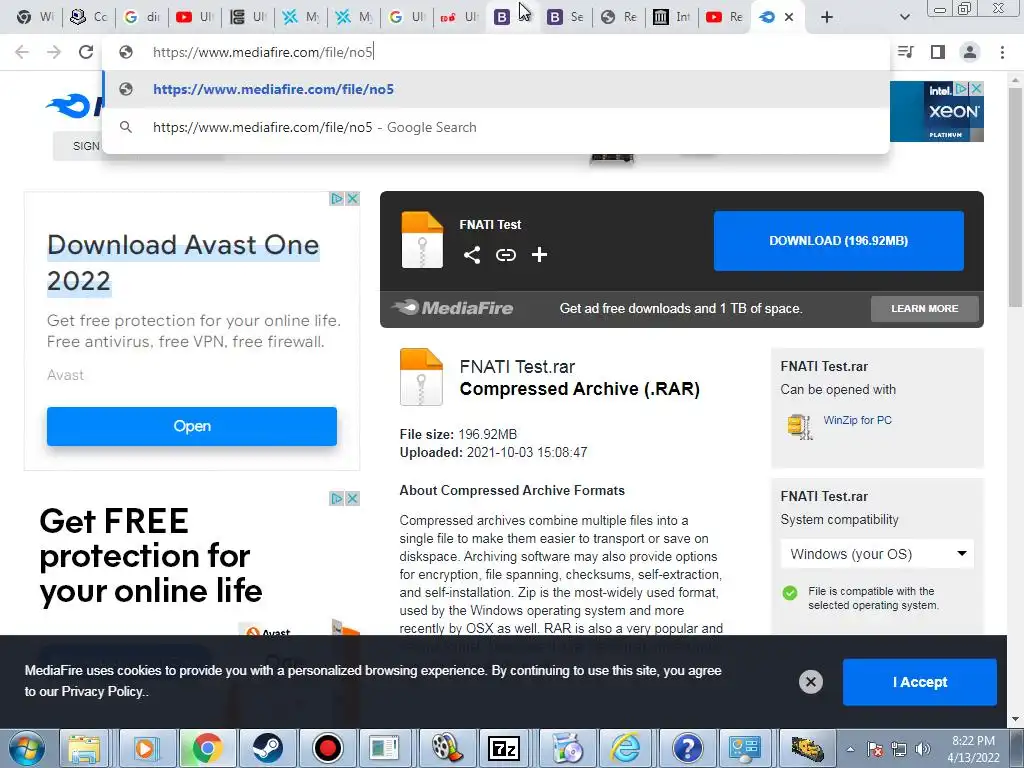Click the FNATI Test.rar file name heading
Screen dimensions: 1024x768
[517, 367]
